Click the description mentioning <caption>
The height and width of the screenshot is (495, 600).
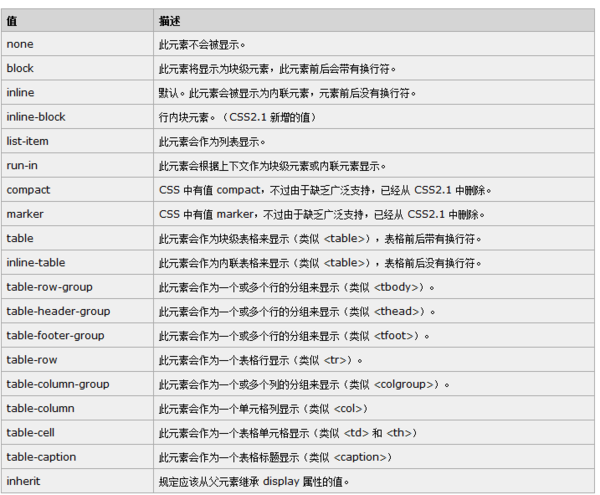pyautogui.click(x=276, y=457)
